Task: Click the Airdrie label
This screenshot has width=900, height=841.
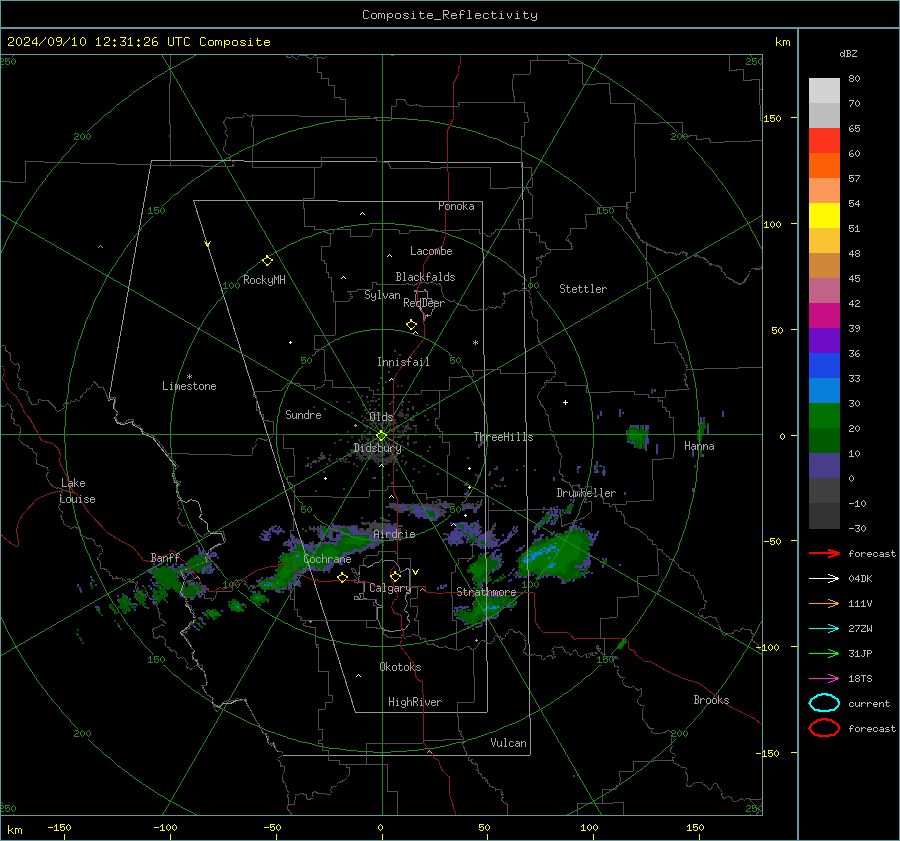Action: (394, 534)
